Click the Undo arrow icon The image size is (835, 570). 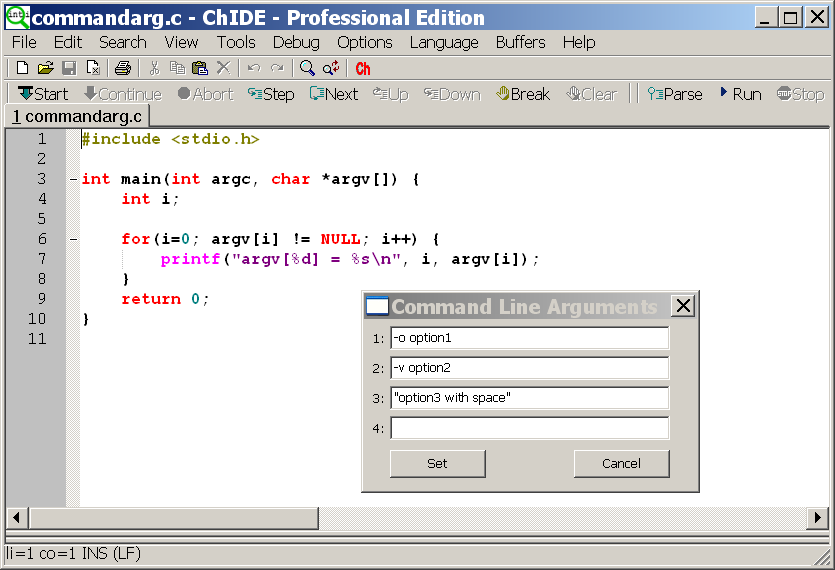(x=254, y=68)
